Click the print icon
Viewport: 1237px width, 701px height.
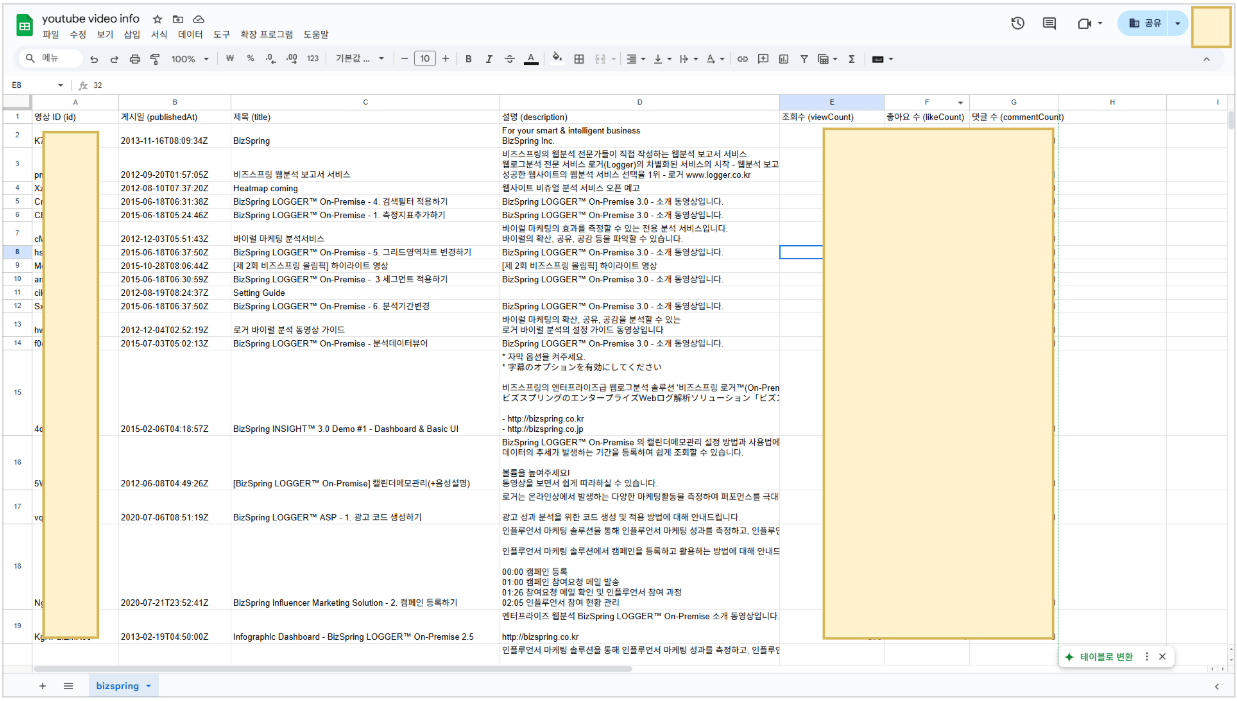point(135,59)
